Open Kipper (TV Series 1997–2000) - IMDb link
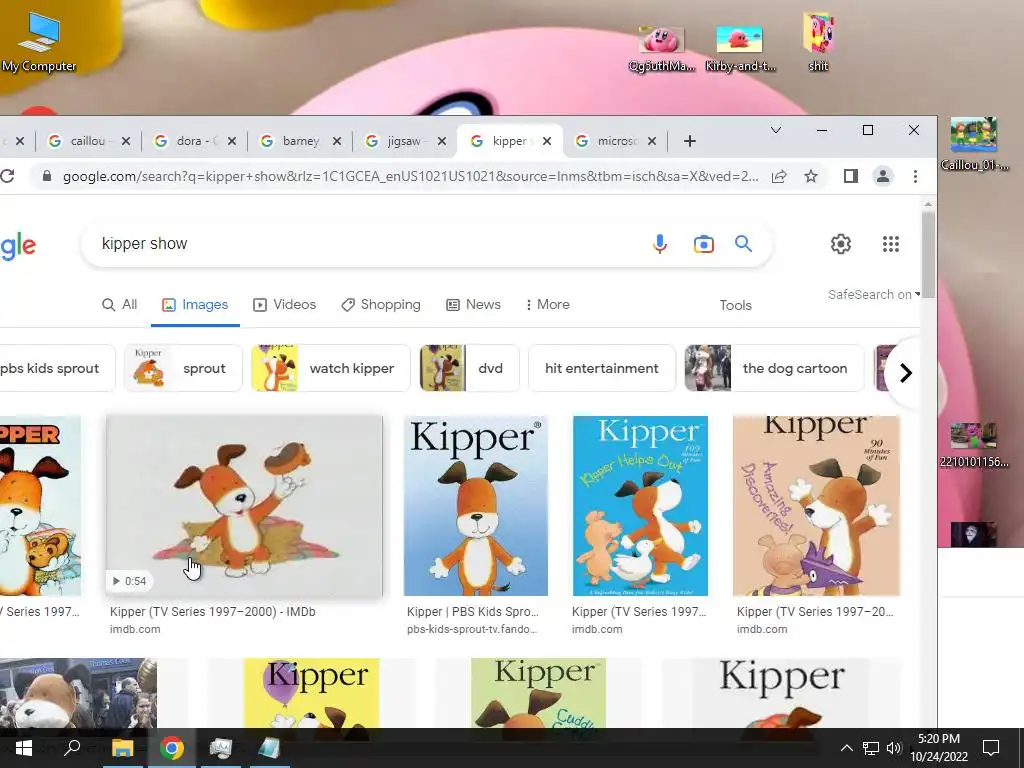Image resolution: width=1024 pixels, height=768 pixels. [212, 612]
